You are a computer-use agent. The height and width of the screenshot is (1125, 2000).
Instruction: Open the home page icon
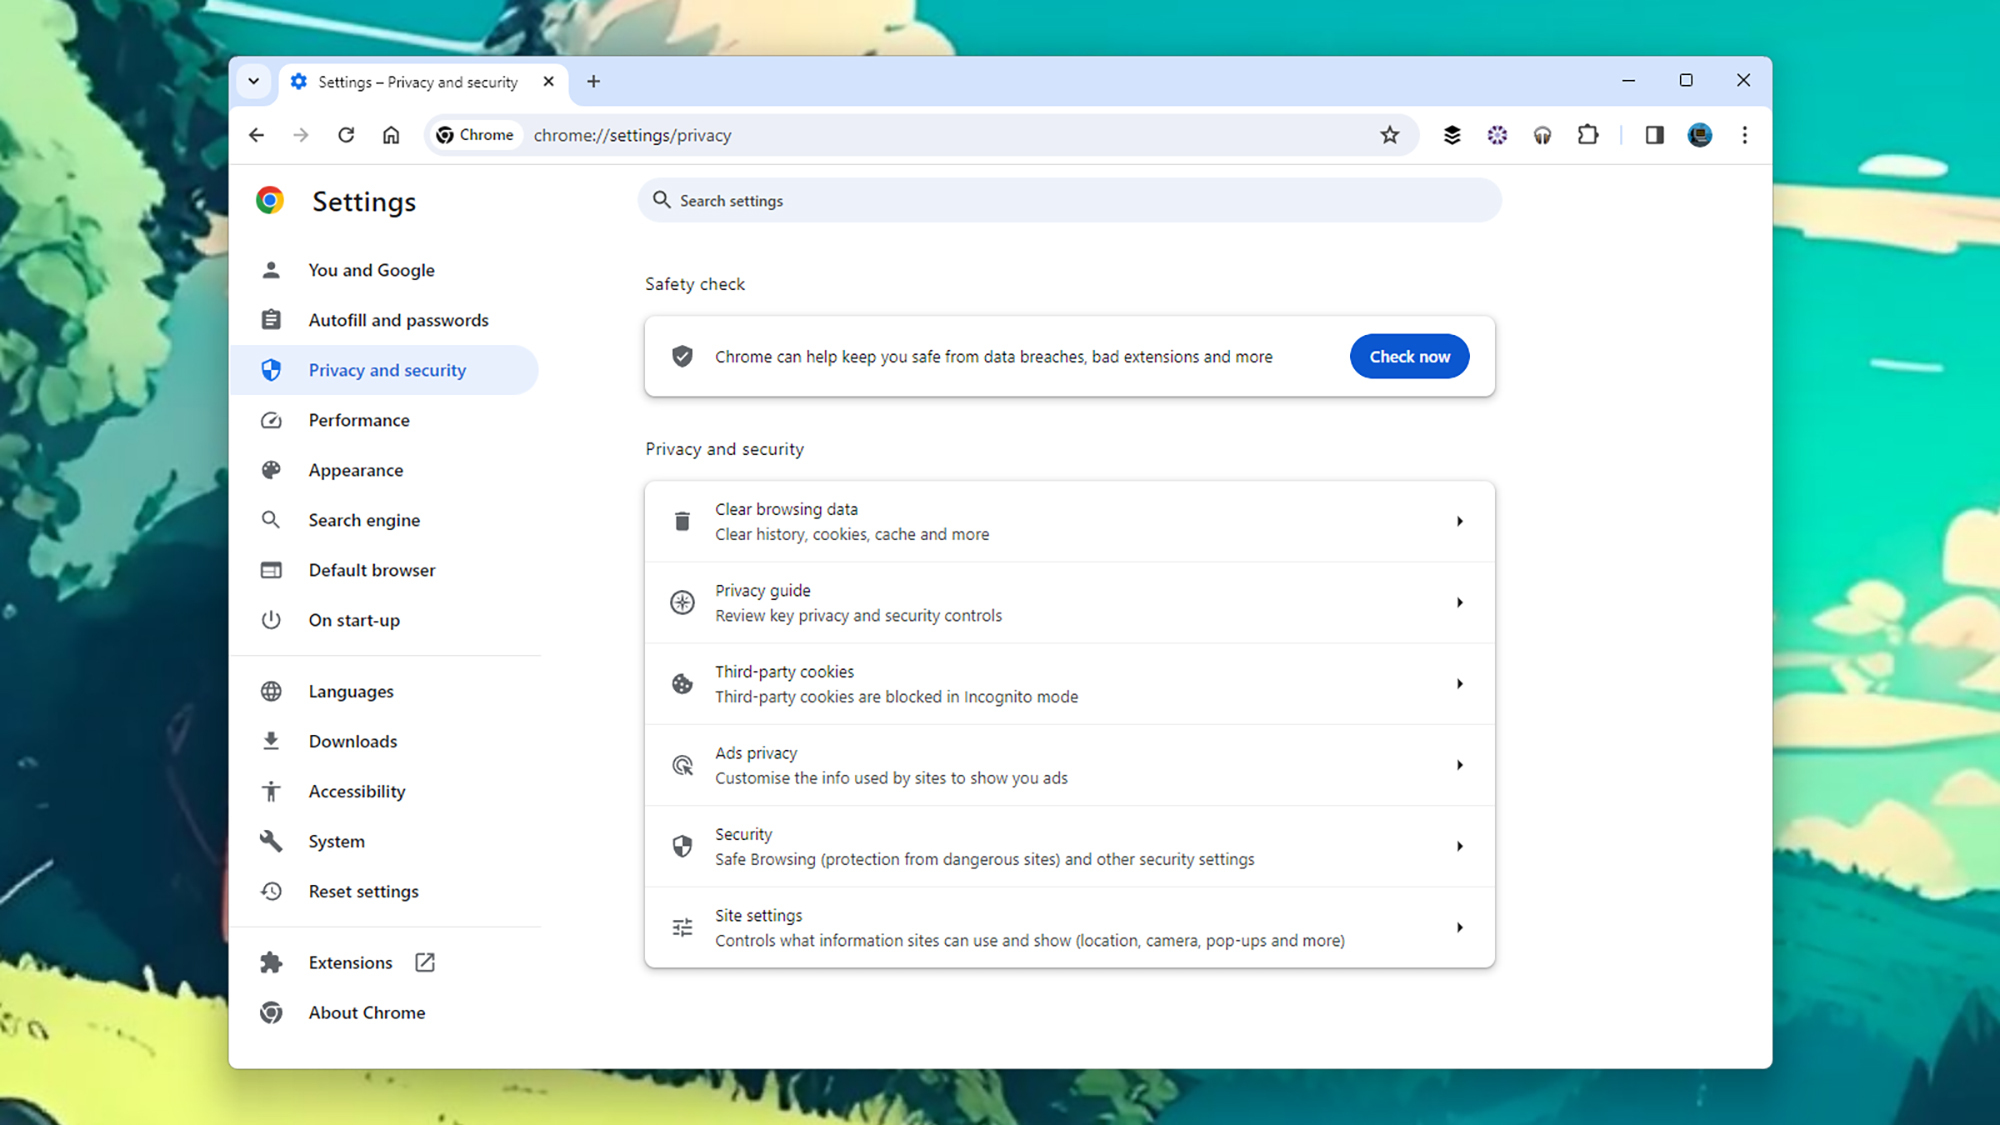tap(391, 135)
